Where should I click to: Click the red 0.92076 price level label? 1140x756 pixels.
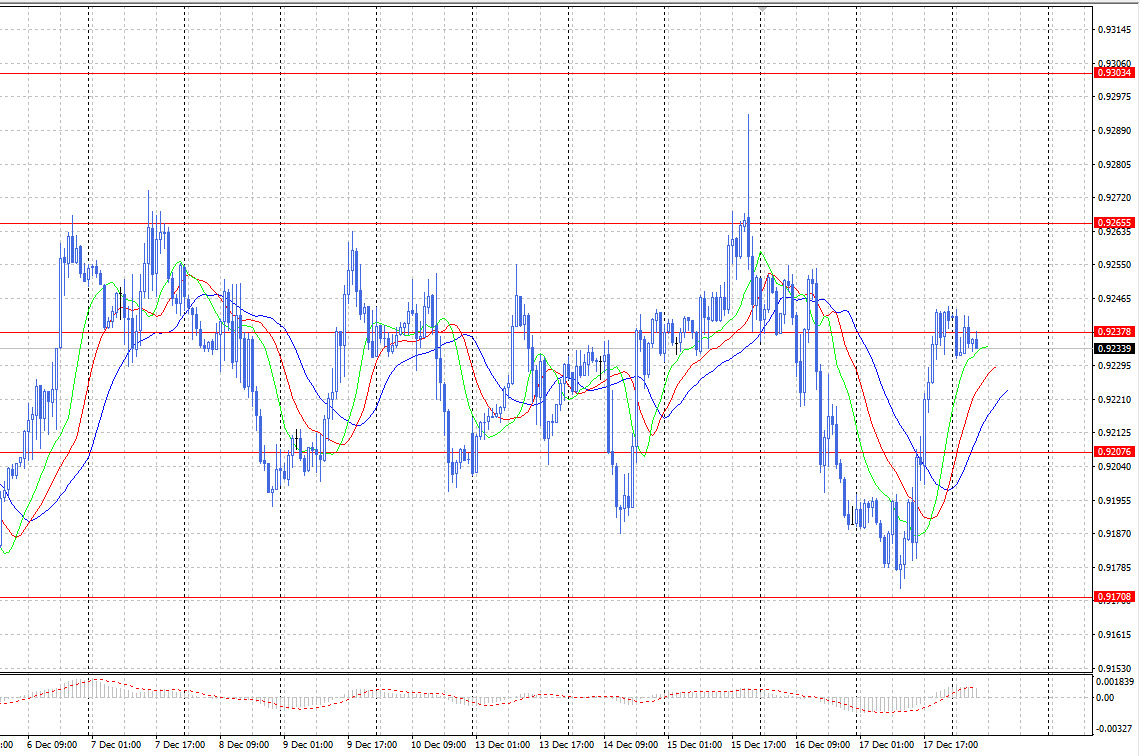1114,452
